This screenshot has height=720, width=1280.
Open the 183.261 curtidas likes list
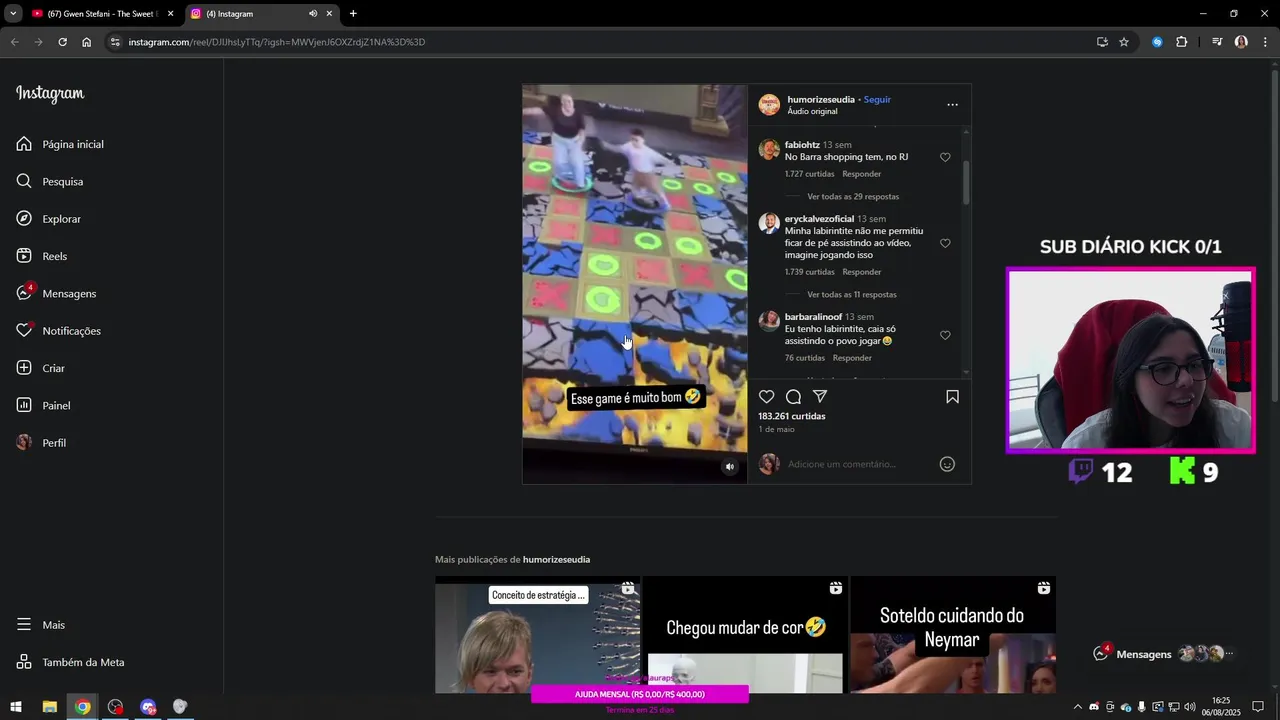point(792,416)
